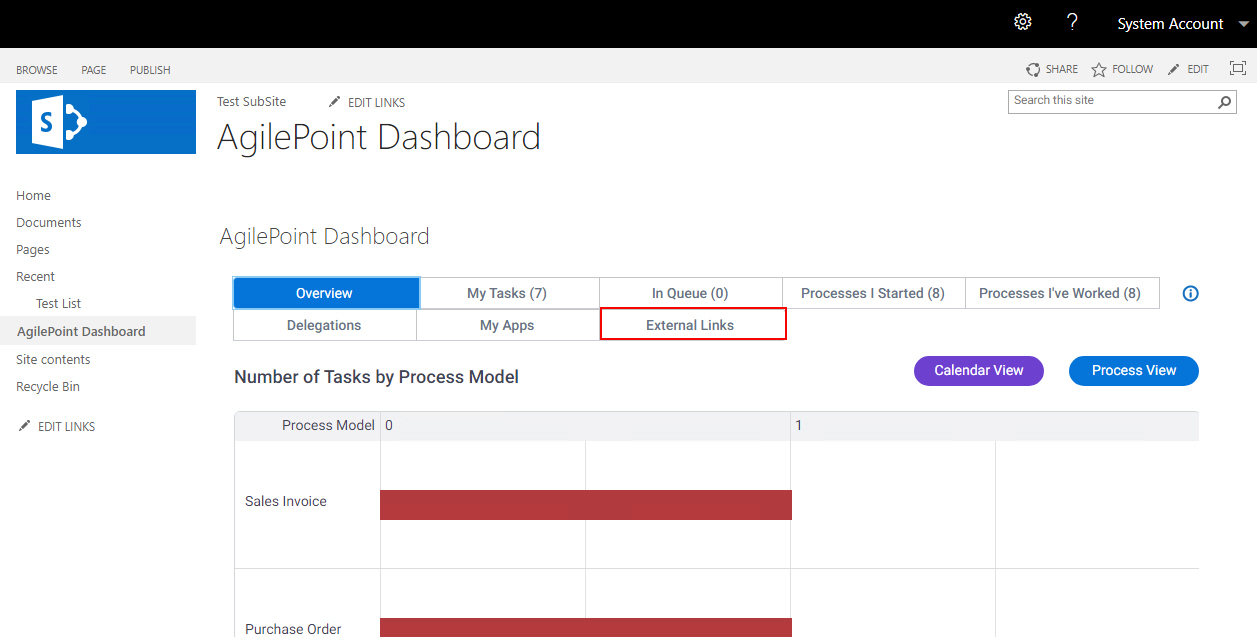Open Processes I've Worked (8) tab
The image size is (1257, 643).
[x=1061, y=293]
